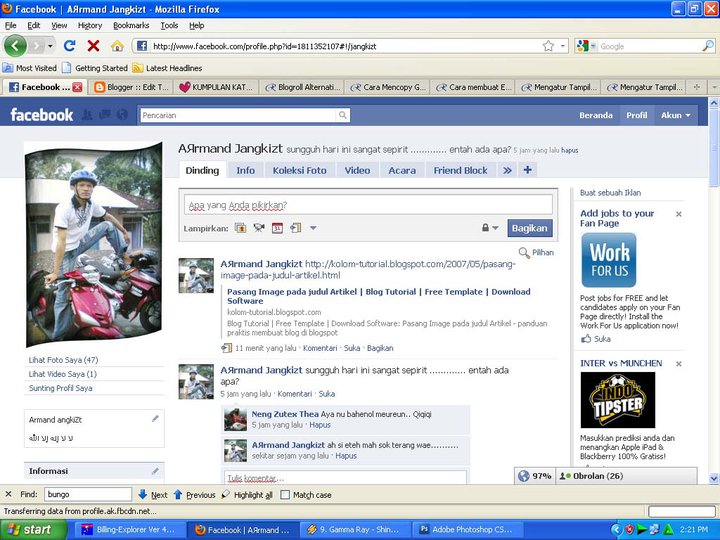Image resolution: width=720 pixels, height=540 pixels.
Task: Stop loading with the red X
Action: (x=94, y=46)
